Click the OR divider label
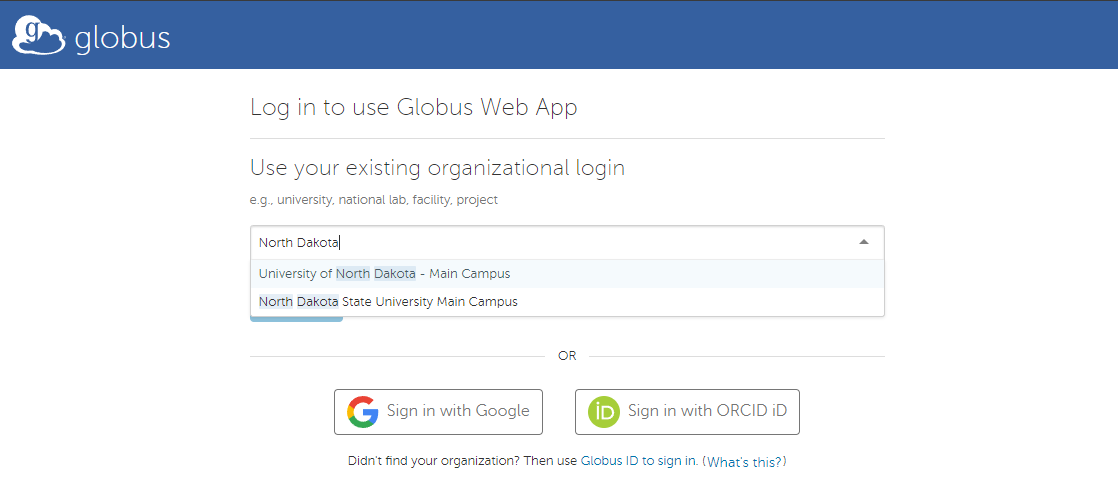Image resolution: width=1118 pixels, height=483 pixels. tap(567, 356)
